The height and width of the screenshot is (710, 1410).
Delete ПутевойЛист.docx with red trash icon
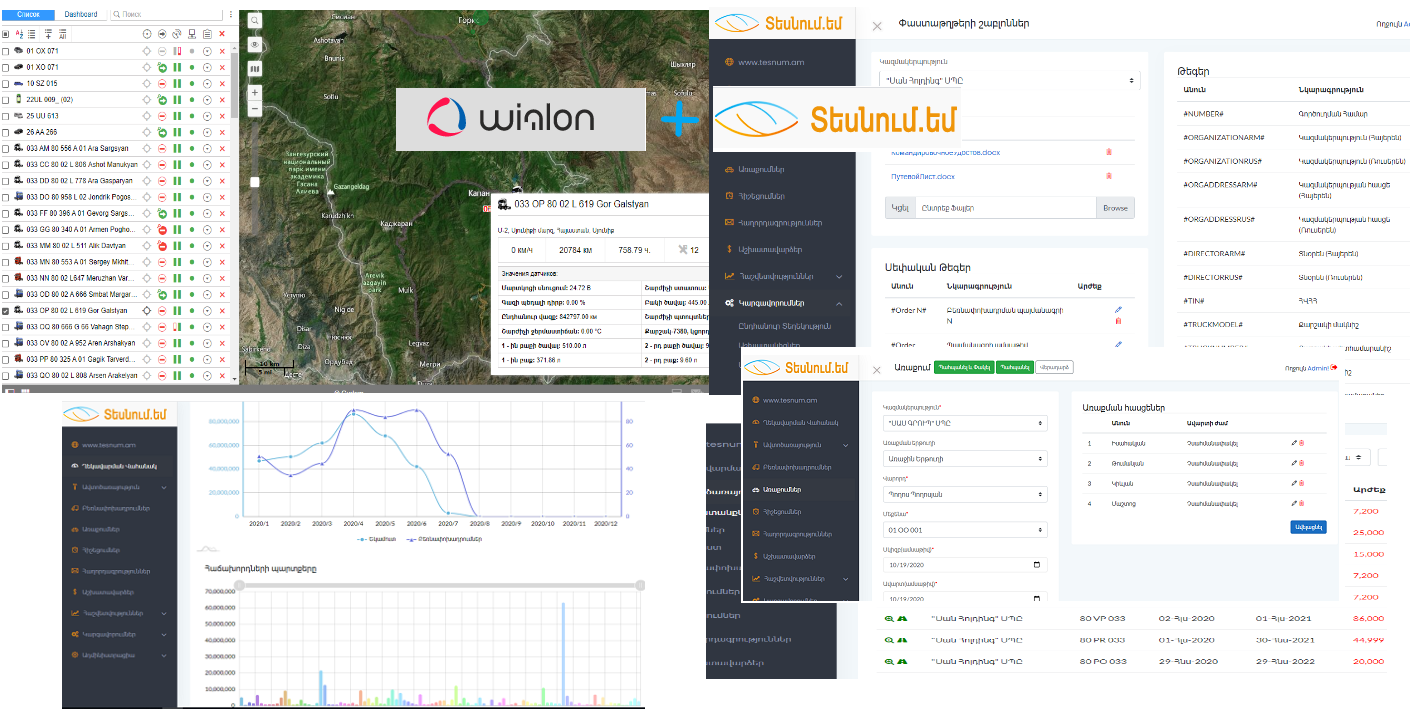click(1108, 176)
